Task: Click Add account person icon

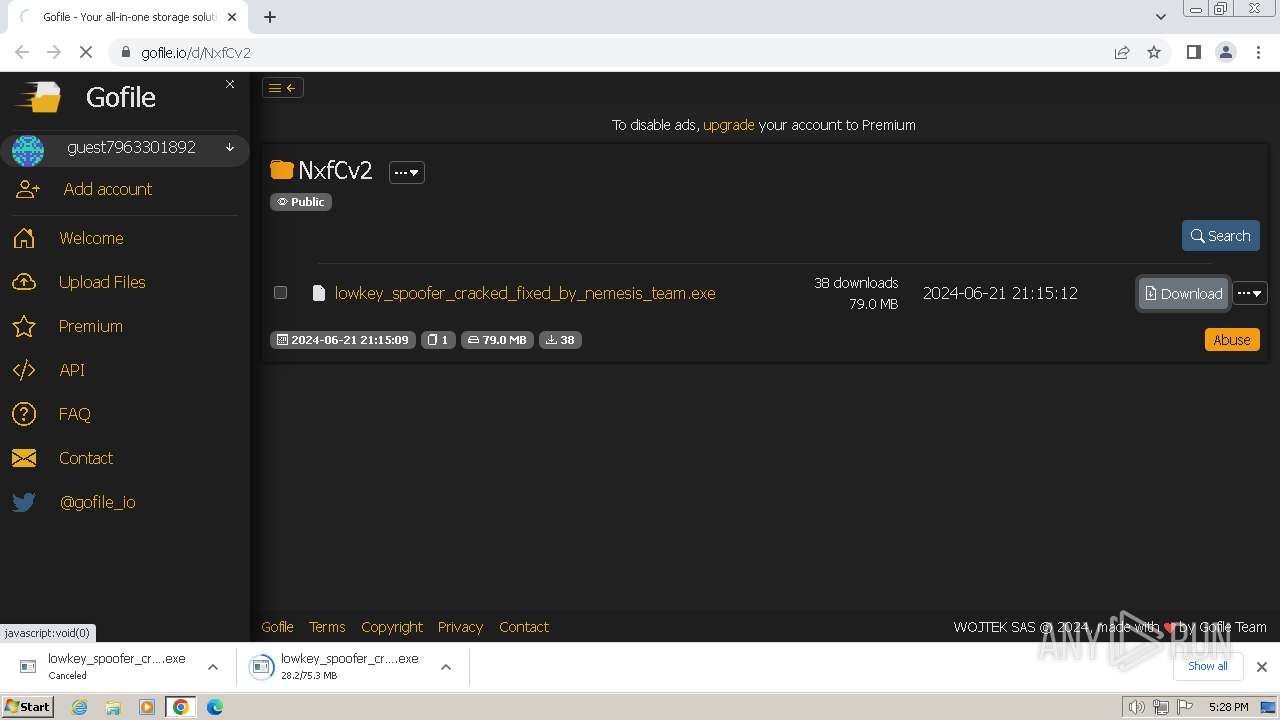Action: pos(27,189)
